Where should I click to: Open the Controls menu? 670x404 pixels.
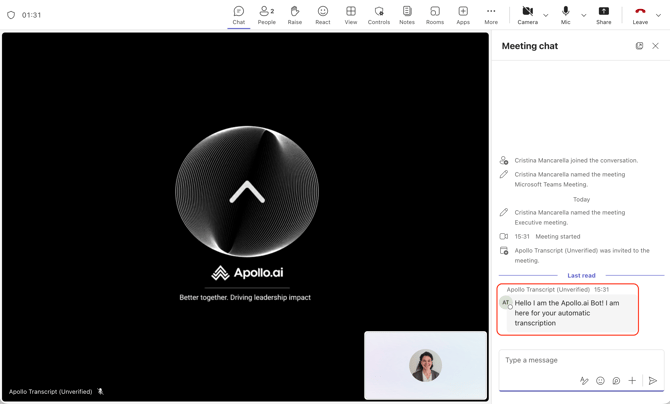[379, 15]
